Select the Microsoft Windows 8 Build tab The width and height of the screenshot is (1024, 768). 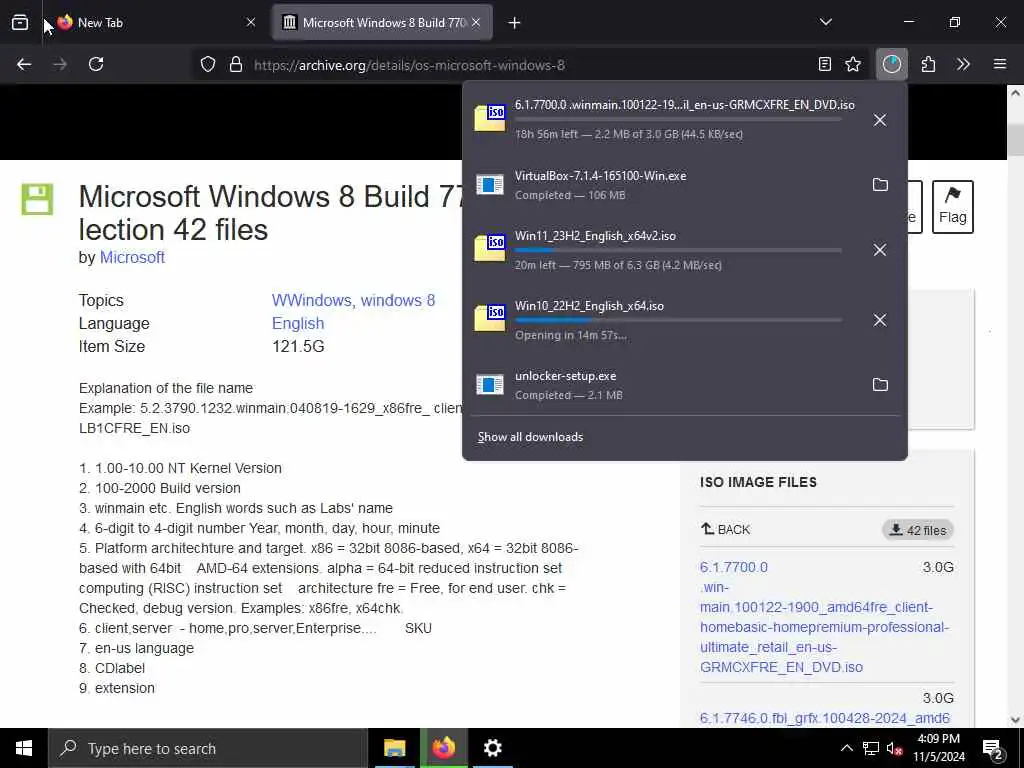(382, 23)
